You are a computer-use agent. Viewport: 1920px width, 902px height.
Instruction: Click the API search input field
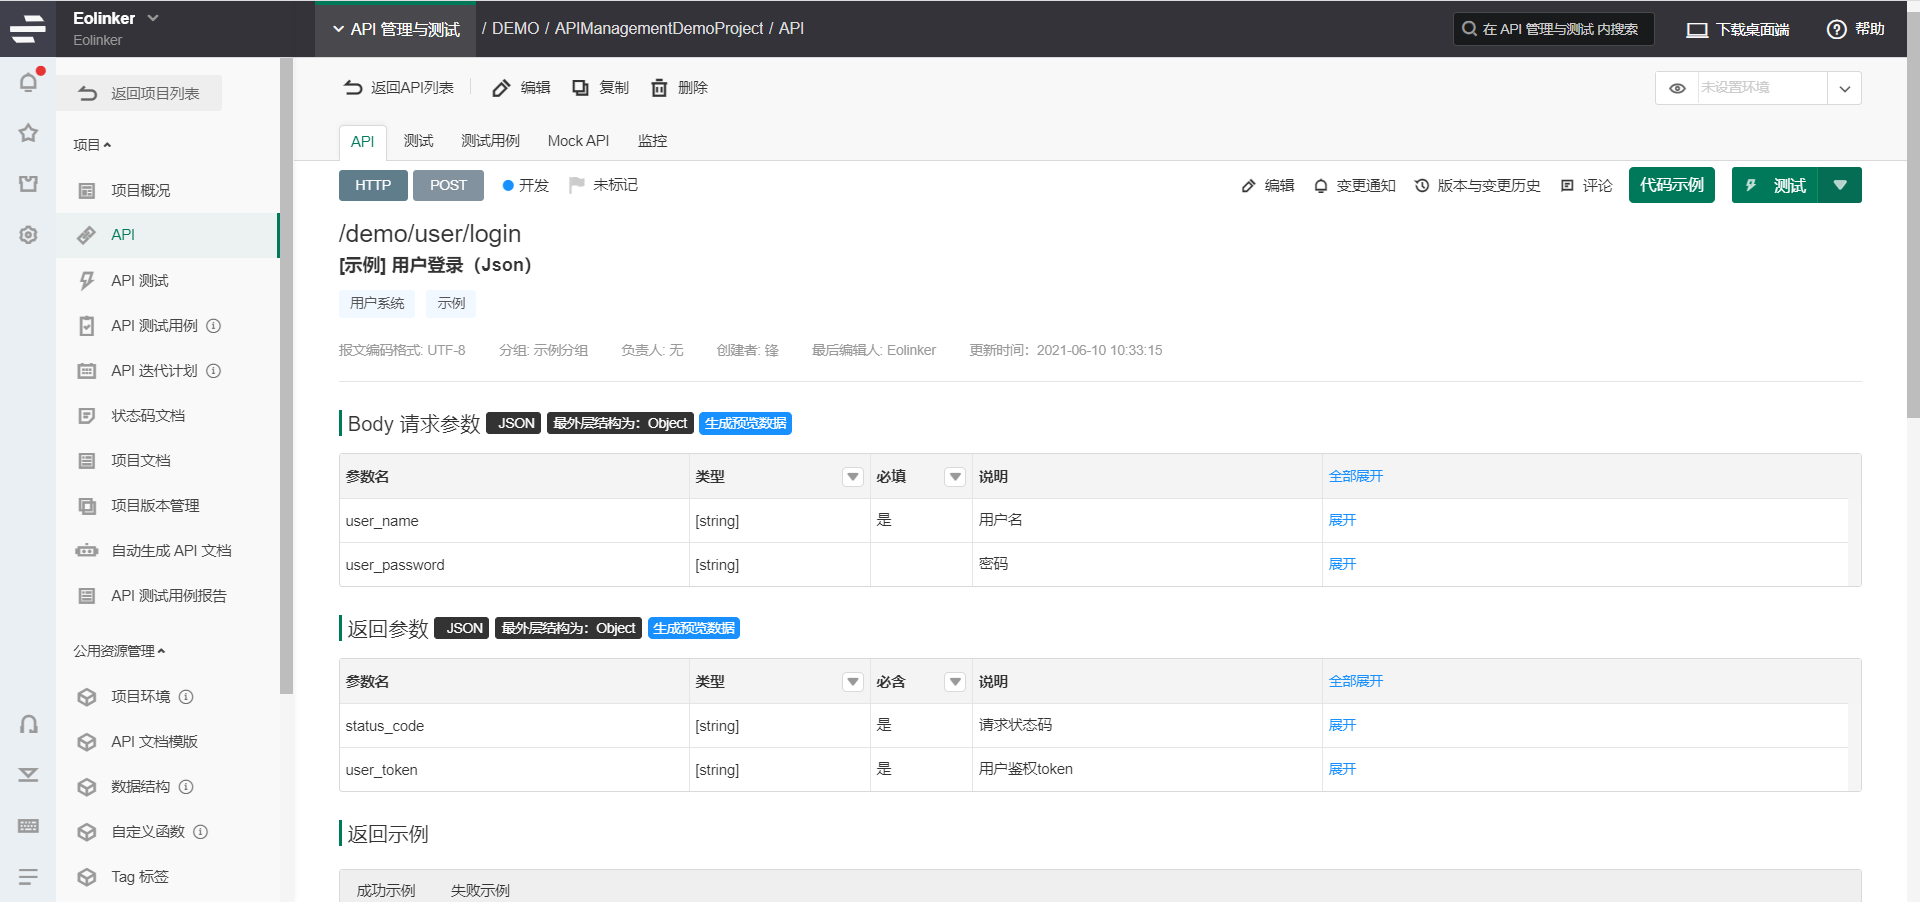1560,29
